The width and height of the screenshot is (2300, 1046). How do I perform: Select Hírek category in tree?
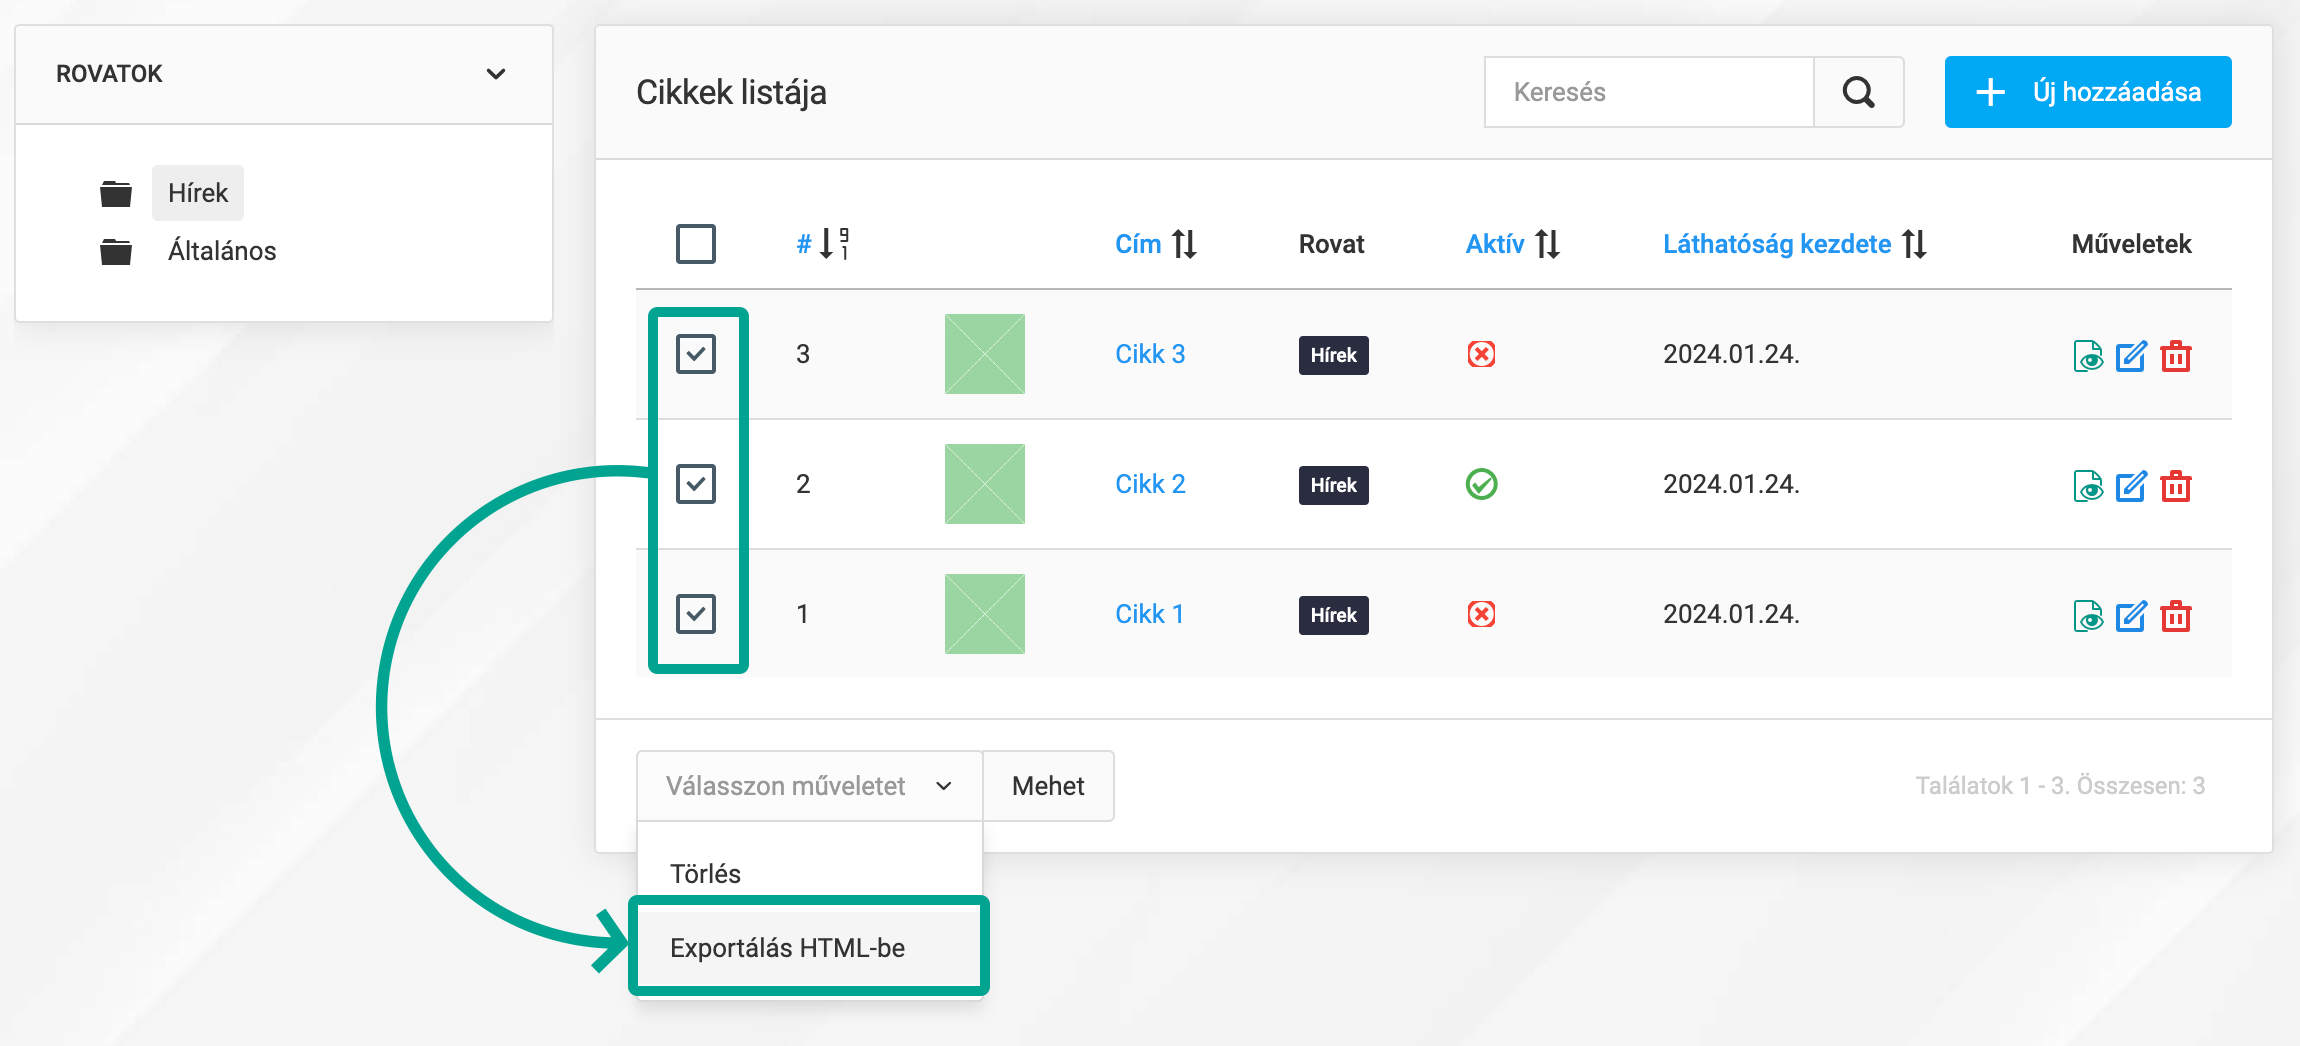tap(198, 193)
